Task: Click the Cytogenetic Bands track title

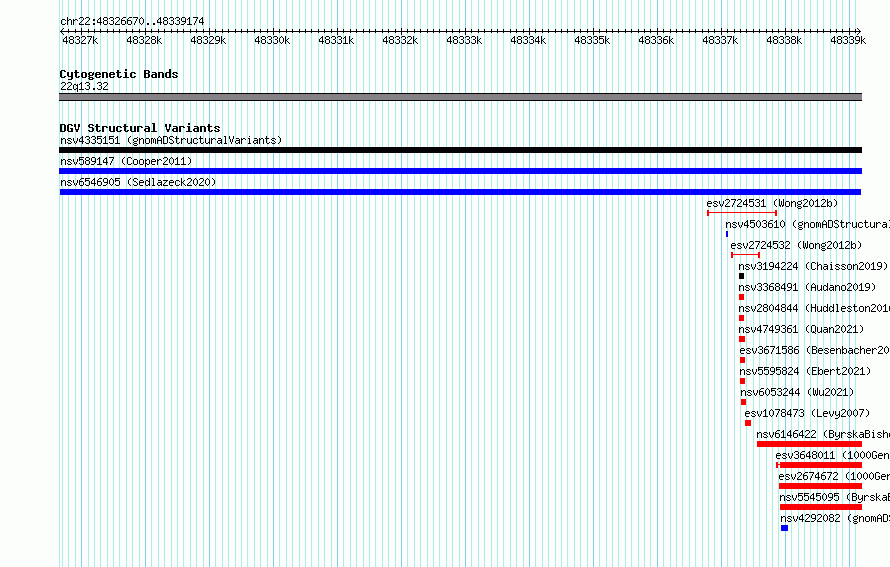Action: pos(119,74)
